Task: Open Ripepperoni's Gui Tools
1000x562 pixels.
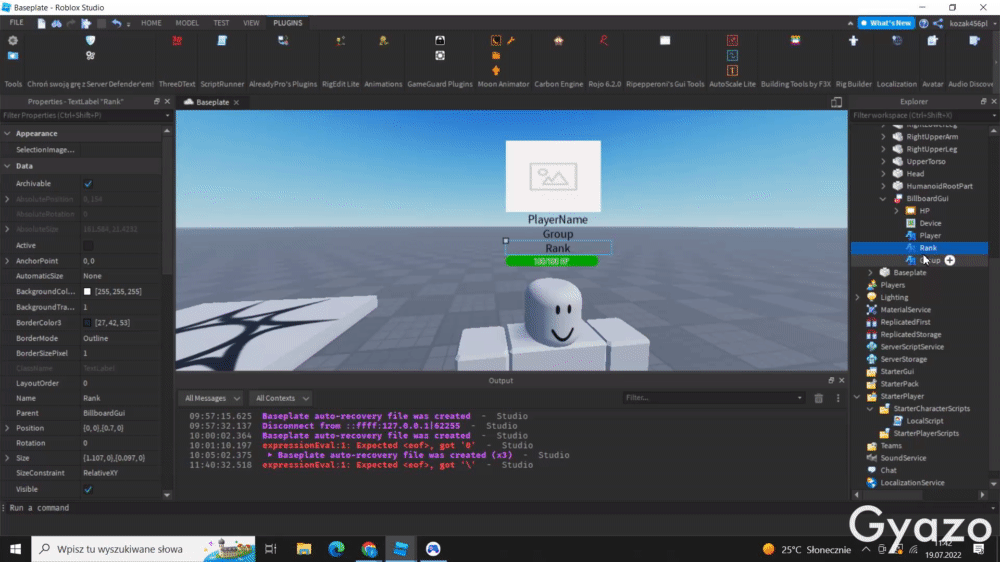Action: [x=665, y=41]
